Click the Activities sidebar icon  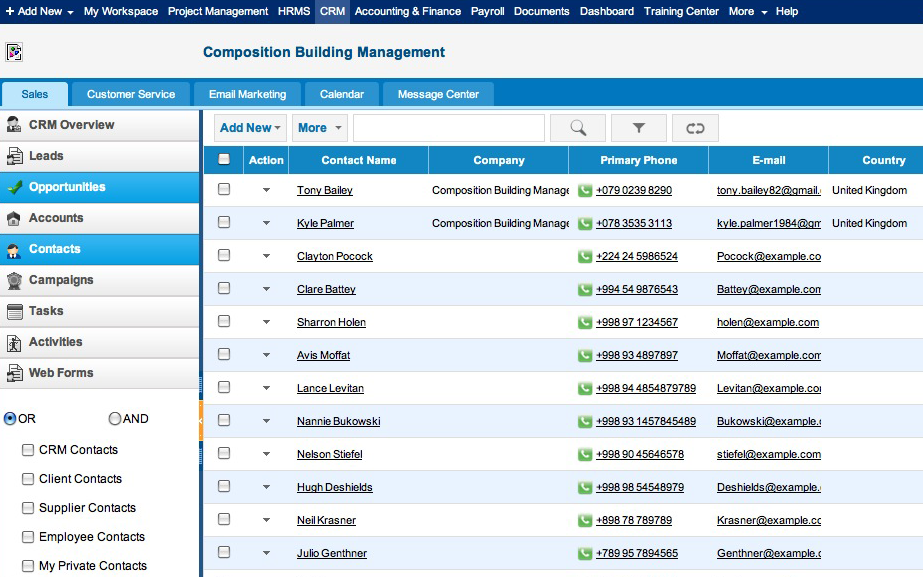[x=14, y=343]
